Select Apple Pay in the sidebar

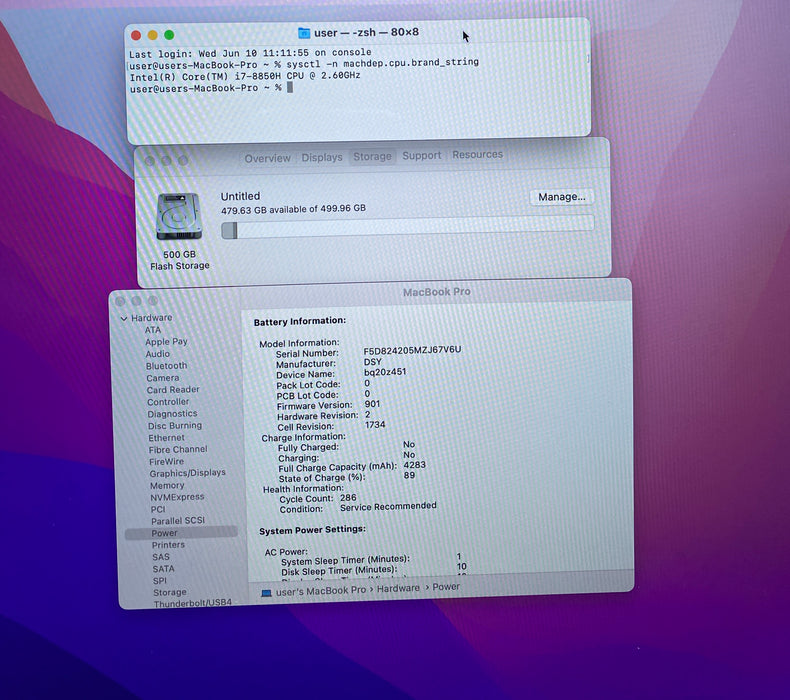click(x=166, y=342)
